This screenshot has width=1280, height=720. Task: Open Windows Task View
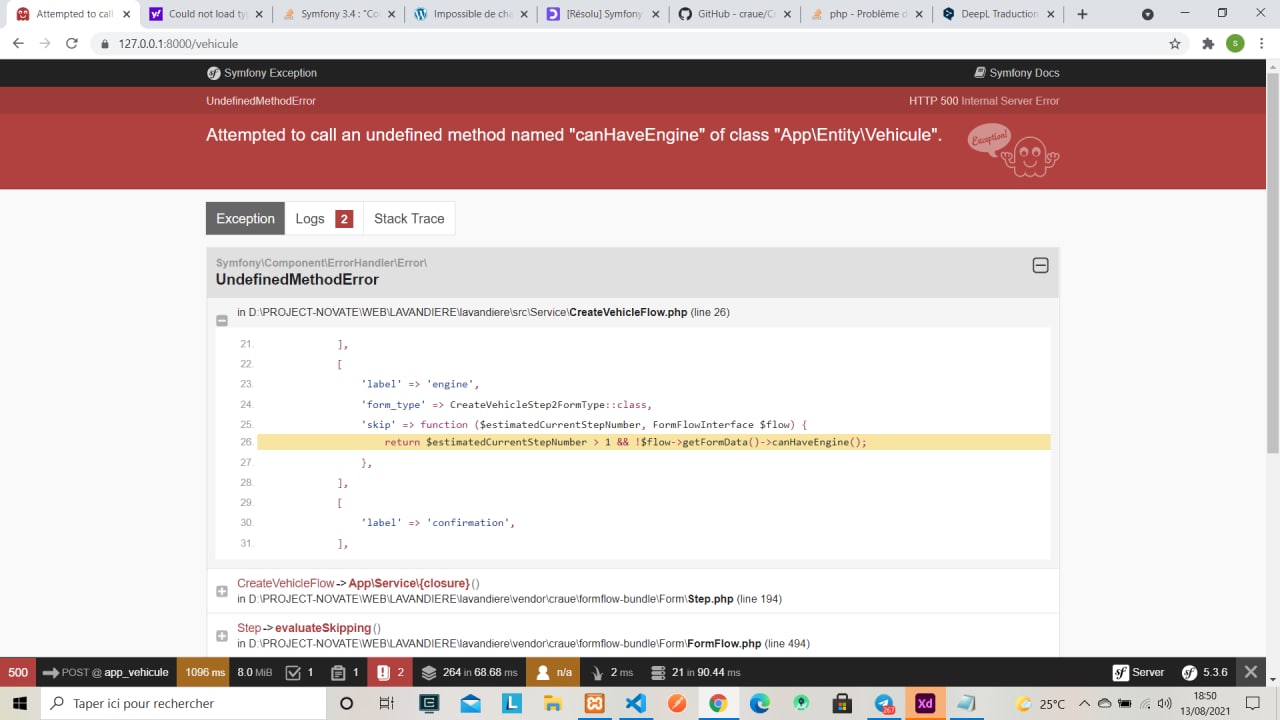coord(387,703)
